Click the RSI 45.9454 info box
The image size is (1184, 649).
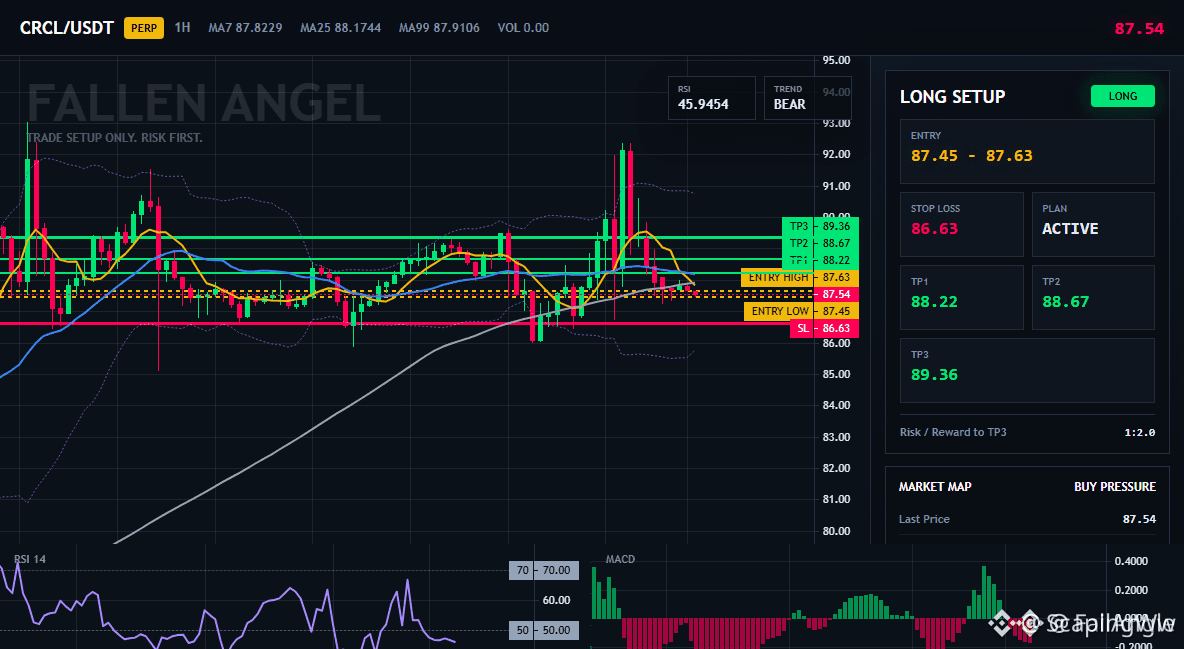click(x=711, y=97)
